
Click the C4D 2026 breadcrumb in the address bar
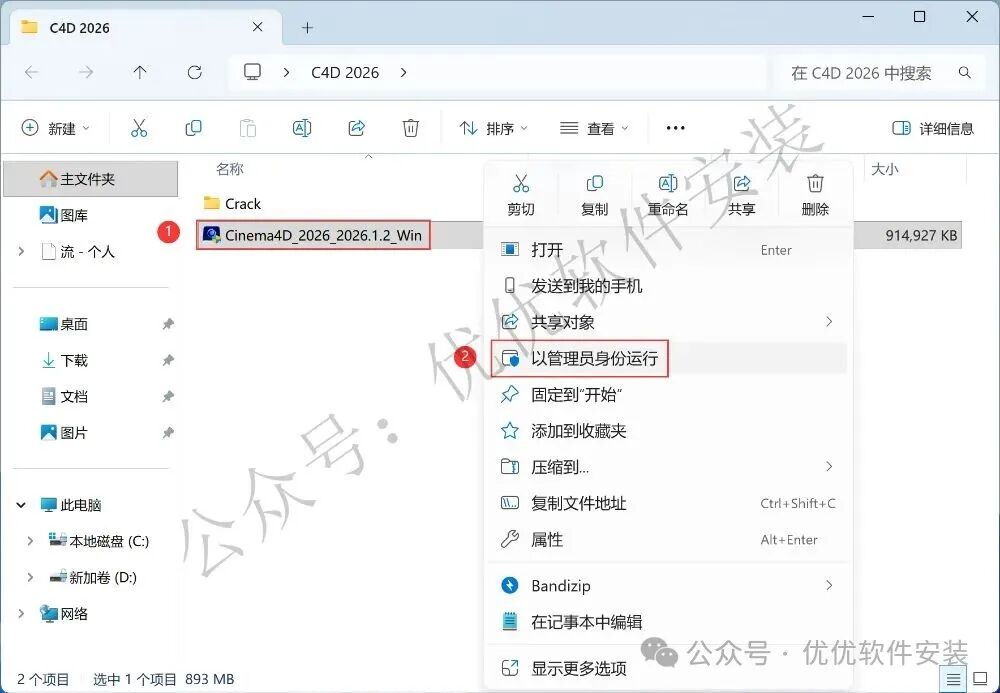[x=345, y=73]
